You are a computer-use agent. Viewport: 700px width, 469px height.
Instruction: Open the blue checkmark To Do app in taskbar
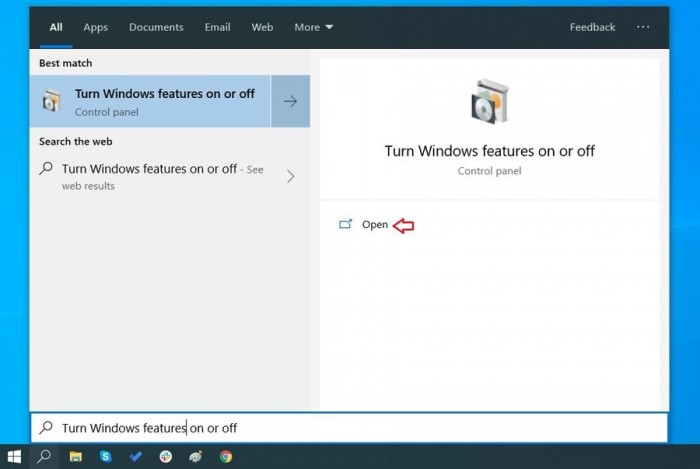coord(136,457)
